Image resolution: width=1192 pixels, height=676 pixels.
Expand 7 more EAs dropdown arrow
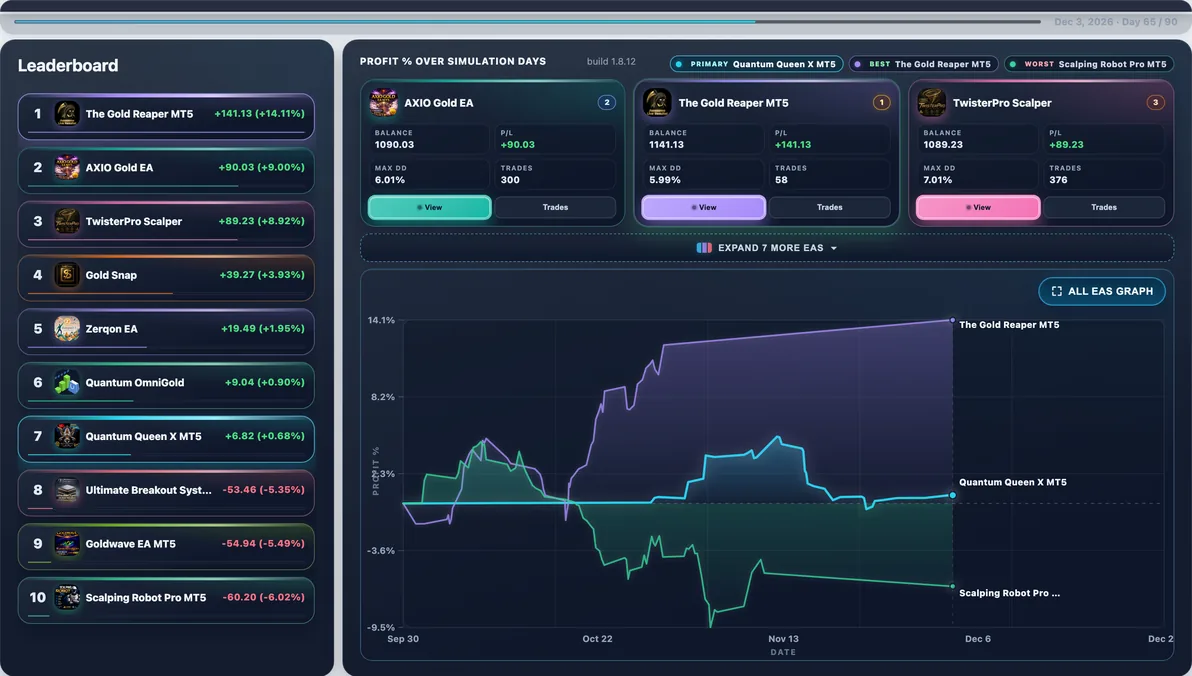pos(834,249)
